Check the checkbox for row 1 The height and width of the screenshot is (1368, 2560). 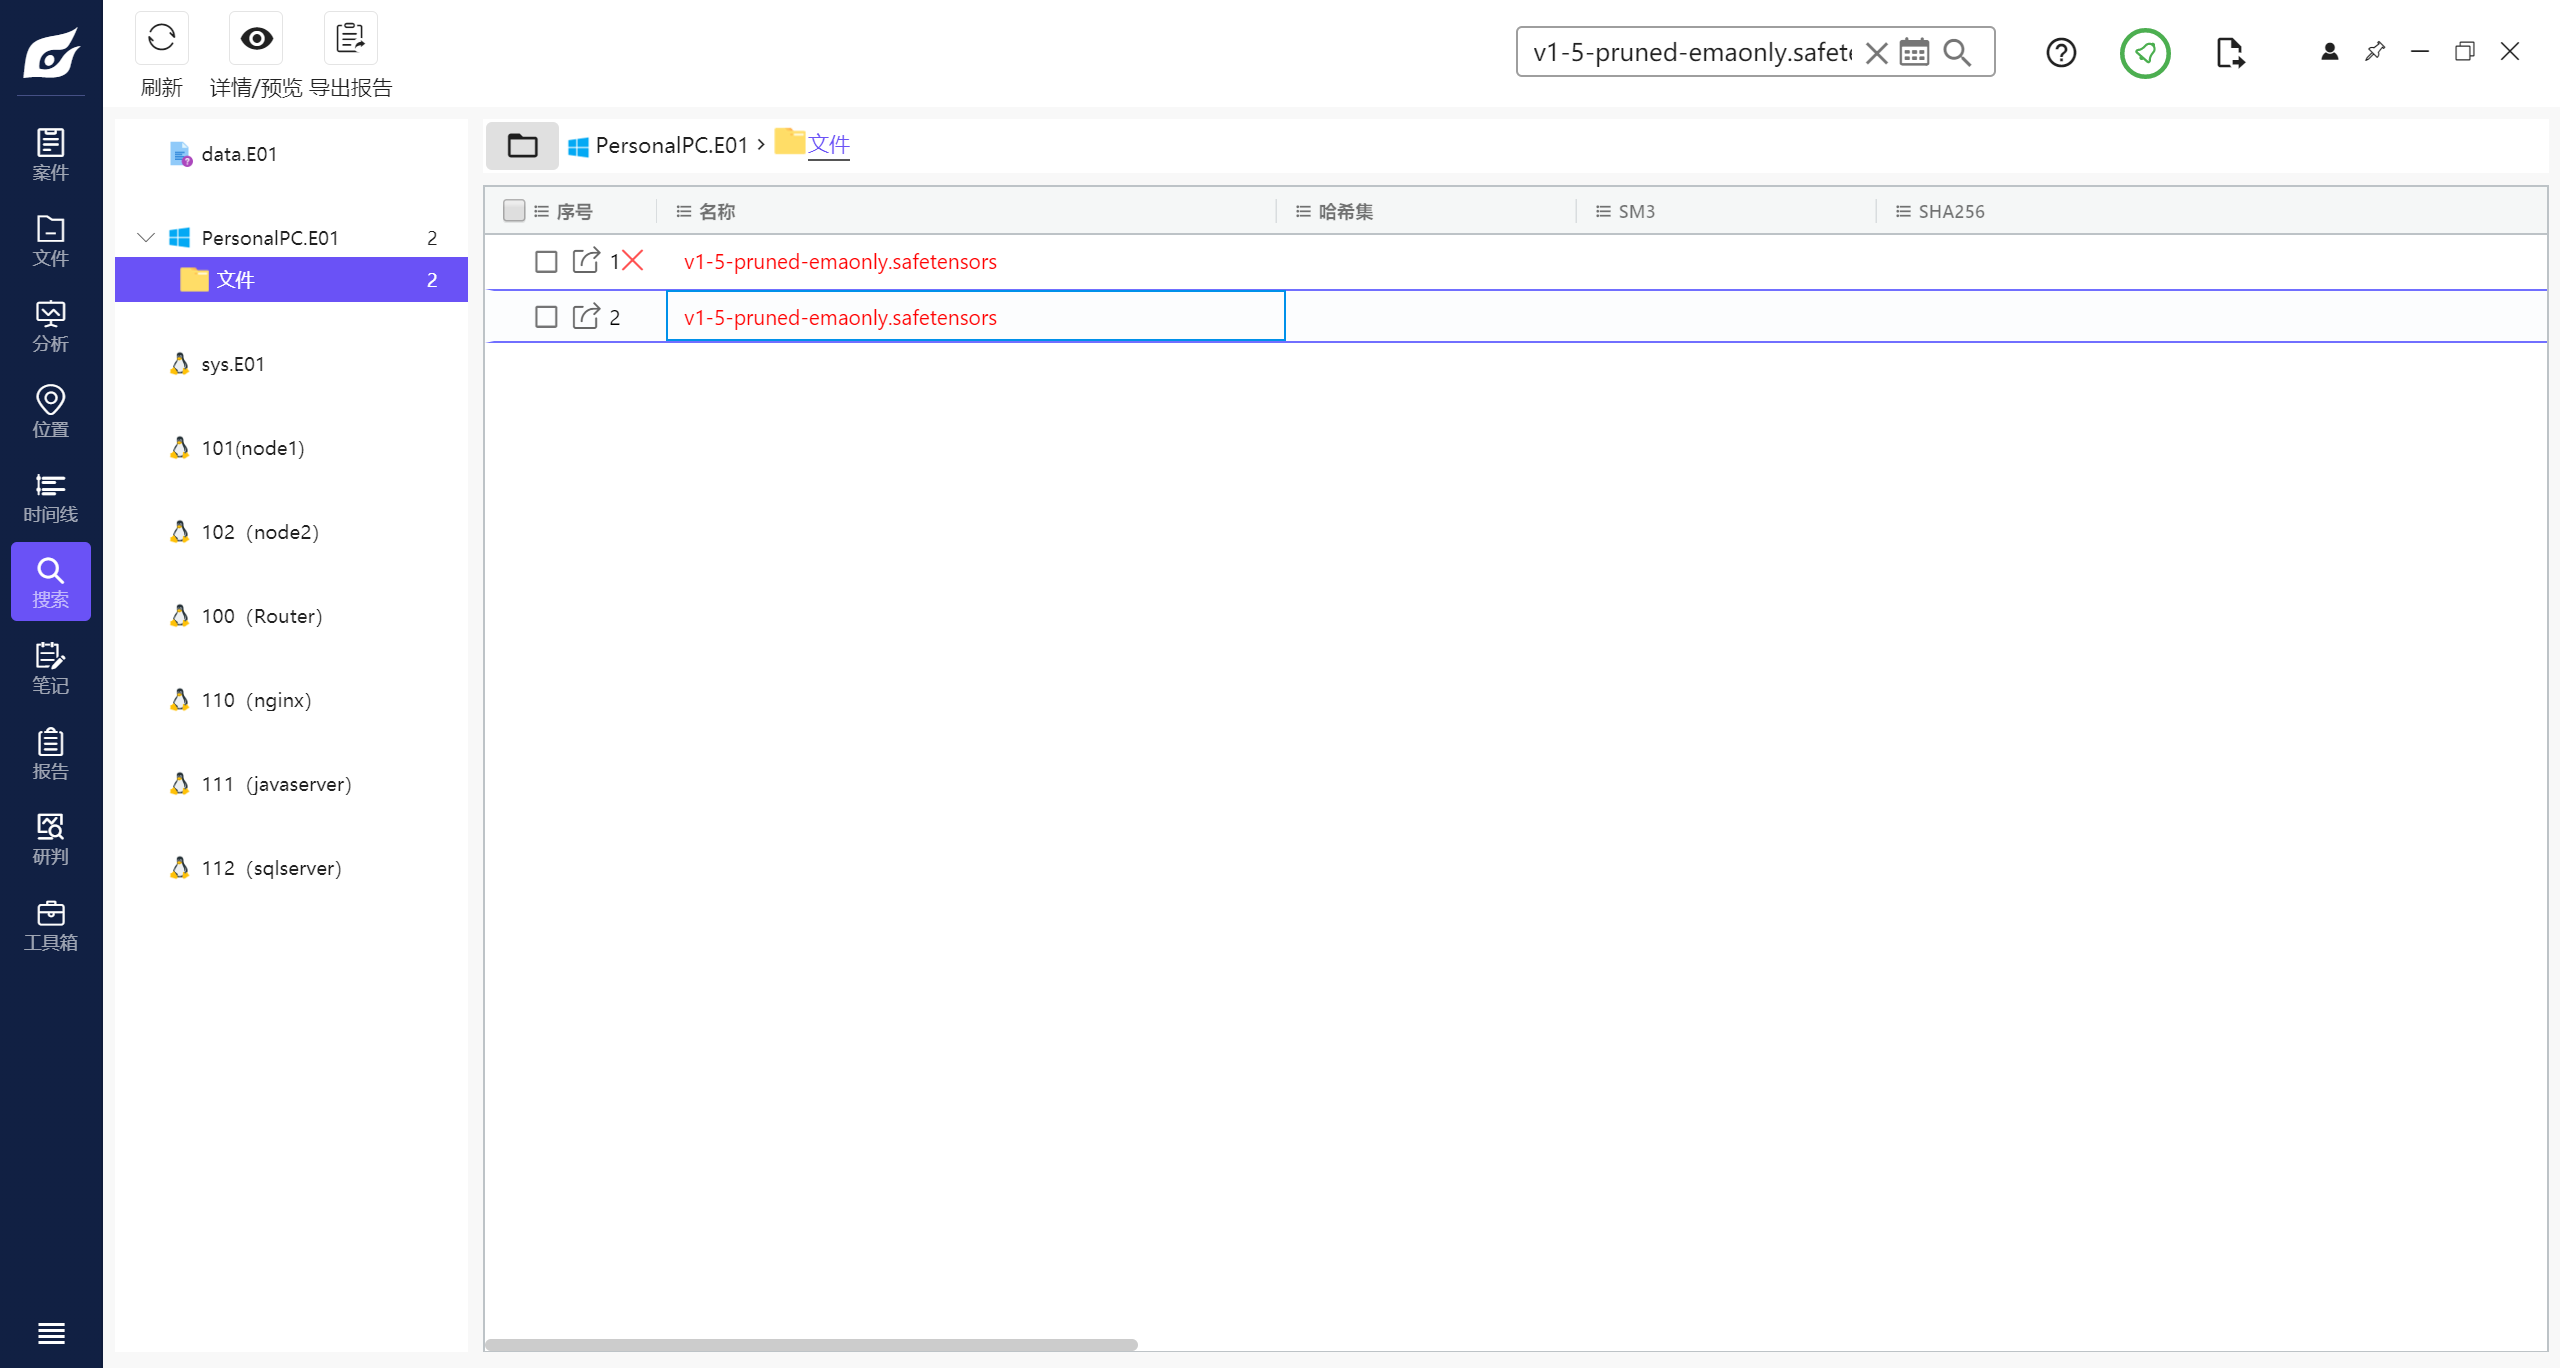[x=546, y=262]
